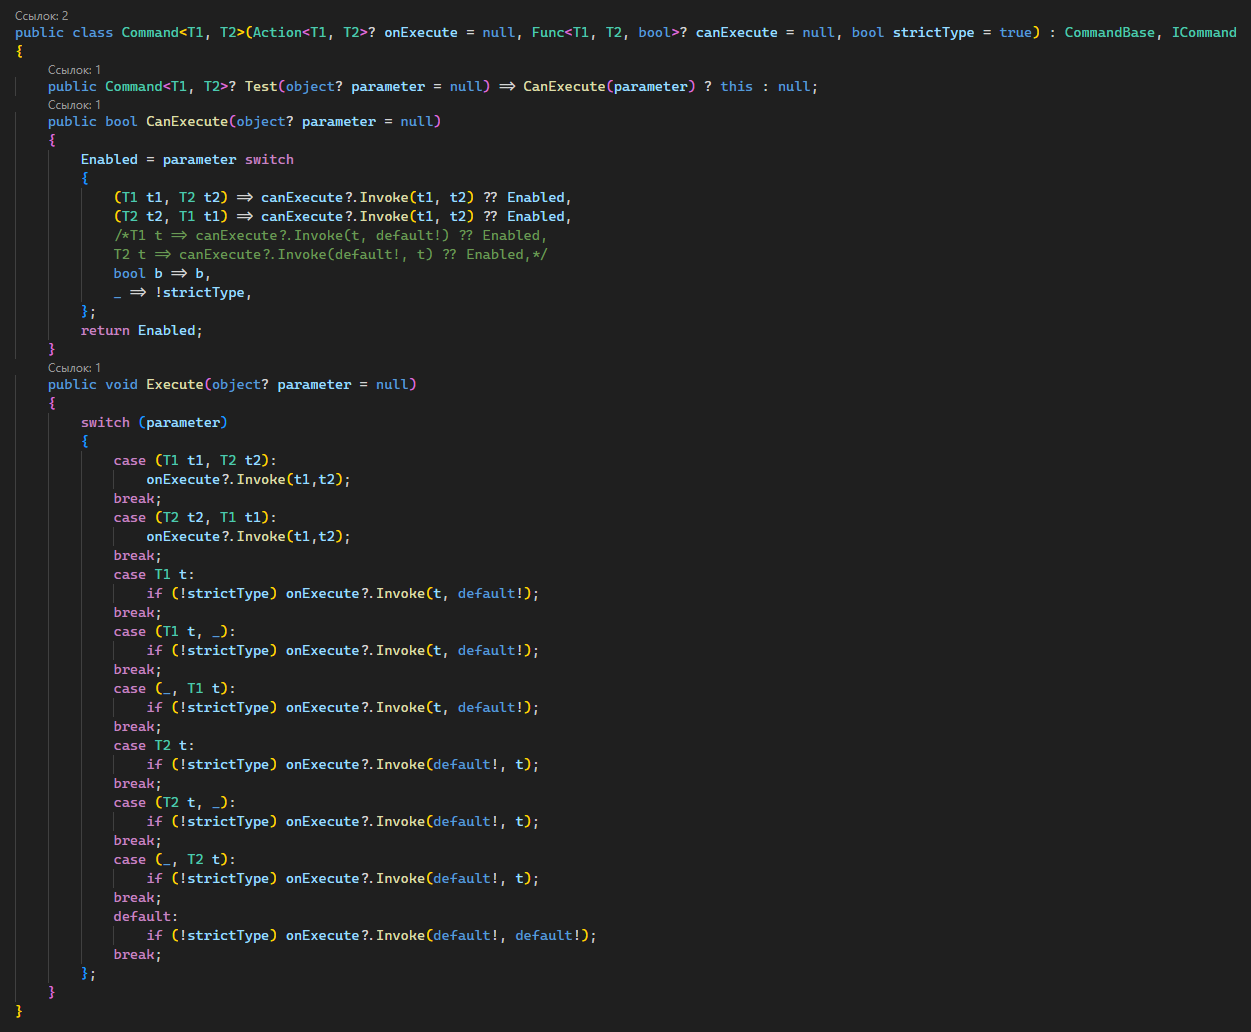Click the "case (T2 t2, T1 t1):" label
The height and width of the screenshot is (1032, 1251).
(x=195, y=517)
